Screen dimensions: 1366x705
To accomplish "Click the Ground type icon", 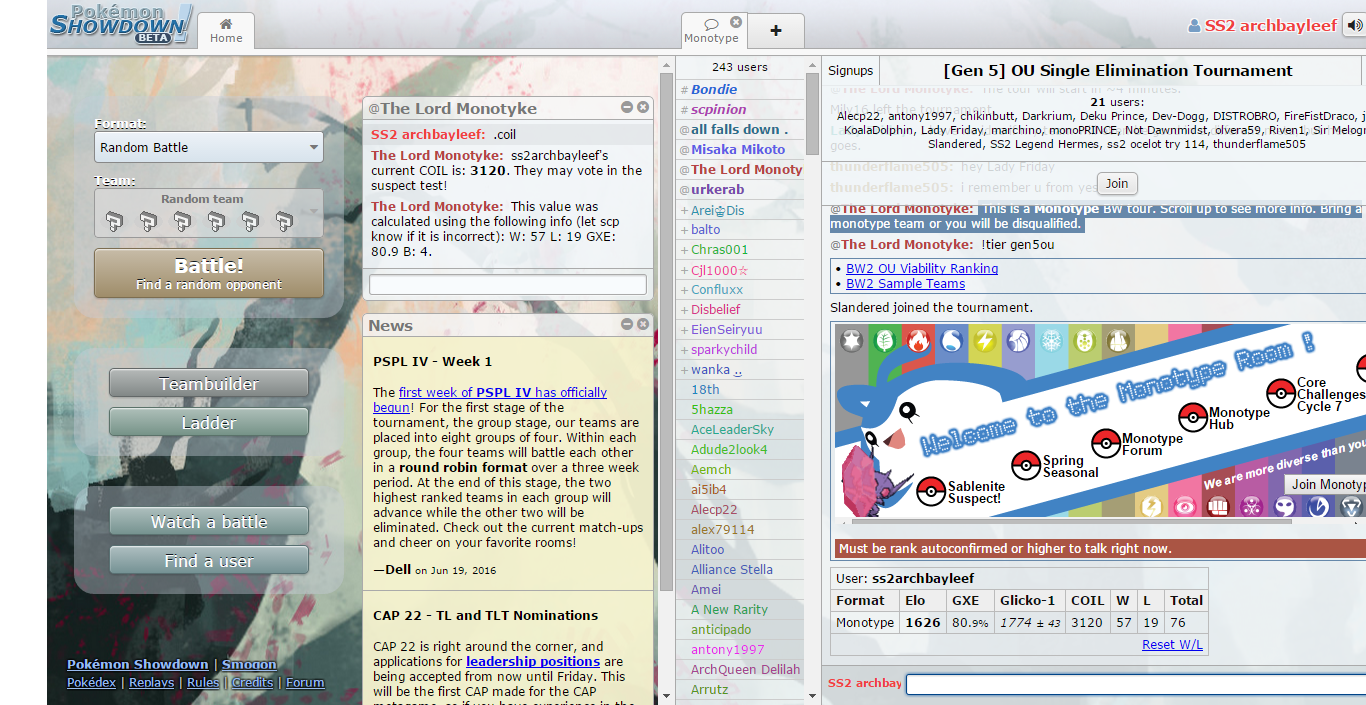I will (1117, 341).
